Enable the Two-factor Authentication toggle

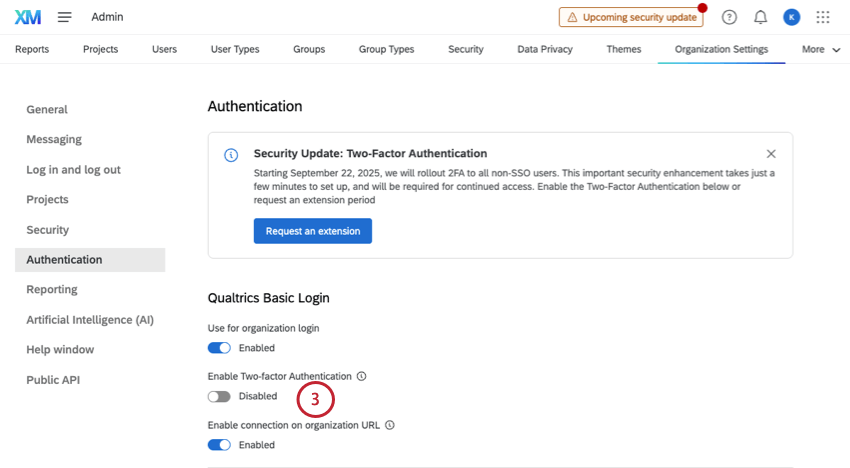click(219, 396)
